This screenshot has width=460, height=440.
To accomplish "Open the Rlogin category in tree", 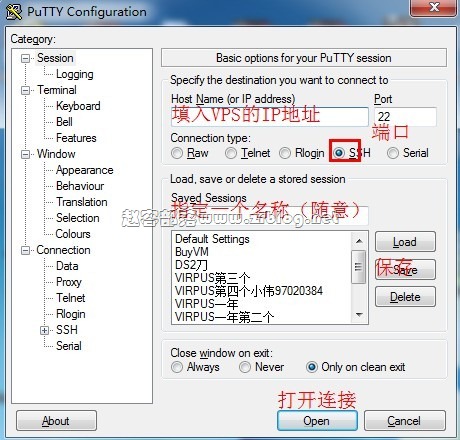I will click(x=71, y=314).
